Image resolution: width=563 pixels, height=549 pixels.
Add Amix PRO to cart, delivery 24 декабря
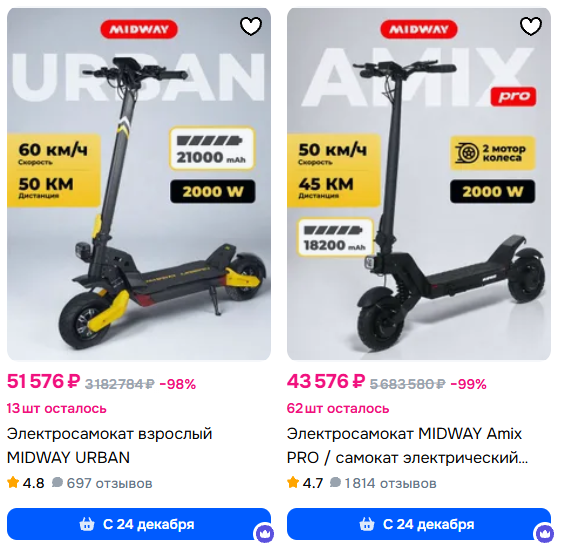[x=419, y=524]
